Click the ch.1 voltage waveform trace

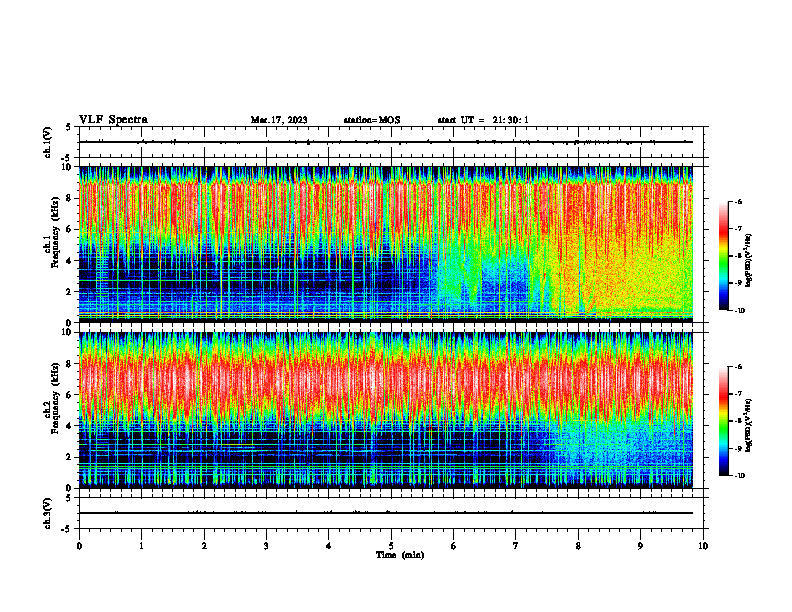coord(386,142)
